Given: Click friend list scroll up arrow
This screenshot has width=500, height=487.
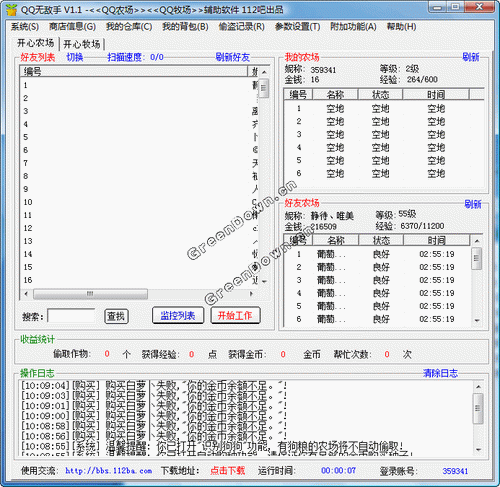Looking at the screenshot, I should point(264,72).
